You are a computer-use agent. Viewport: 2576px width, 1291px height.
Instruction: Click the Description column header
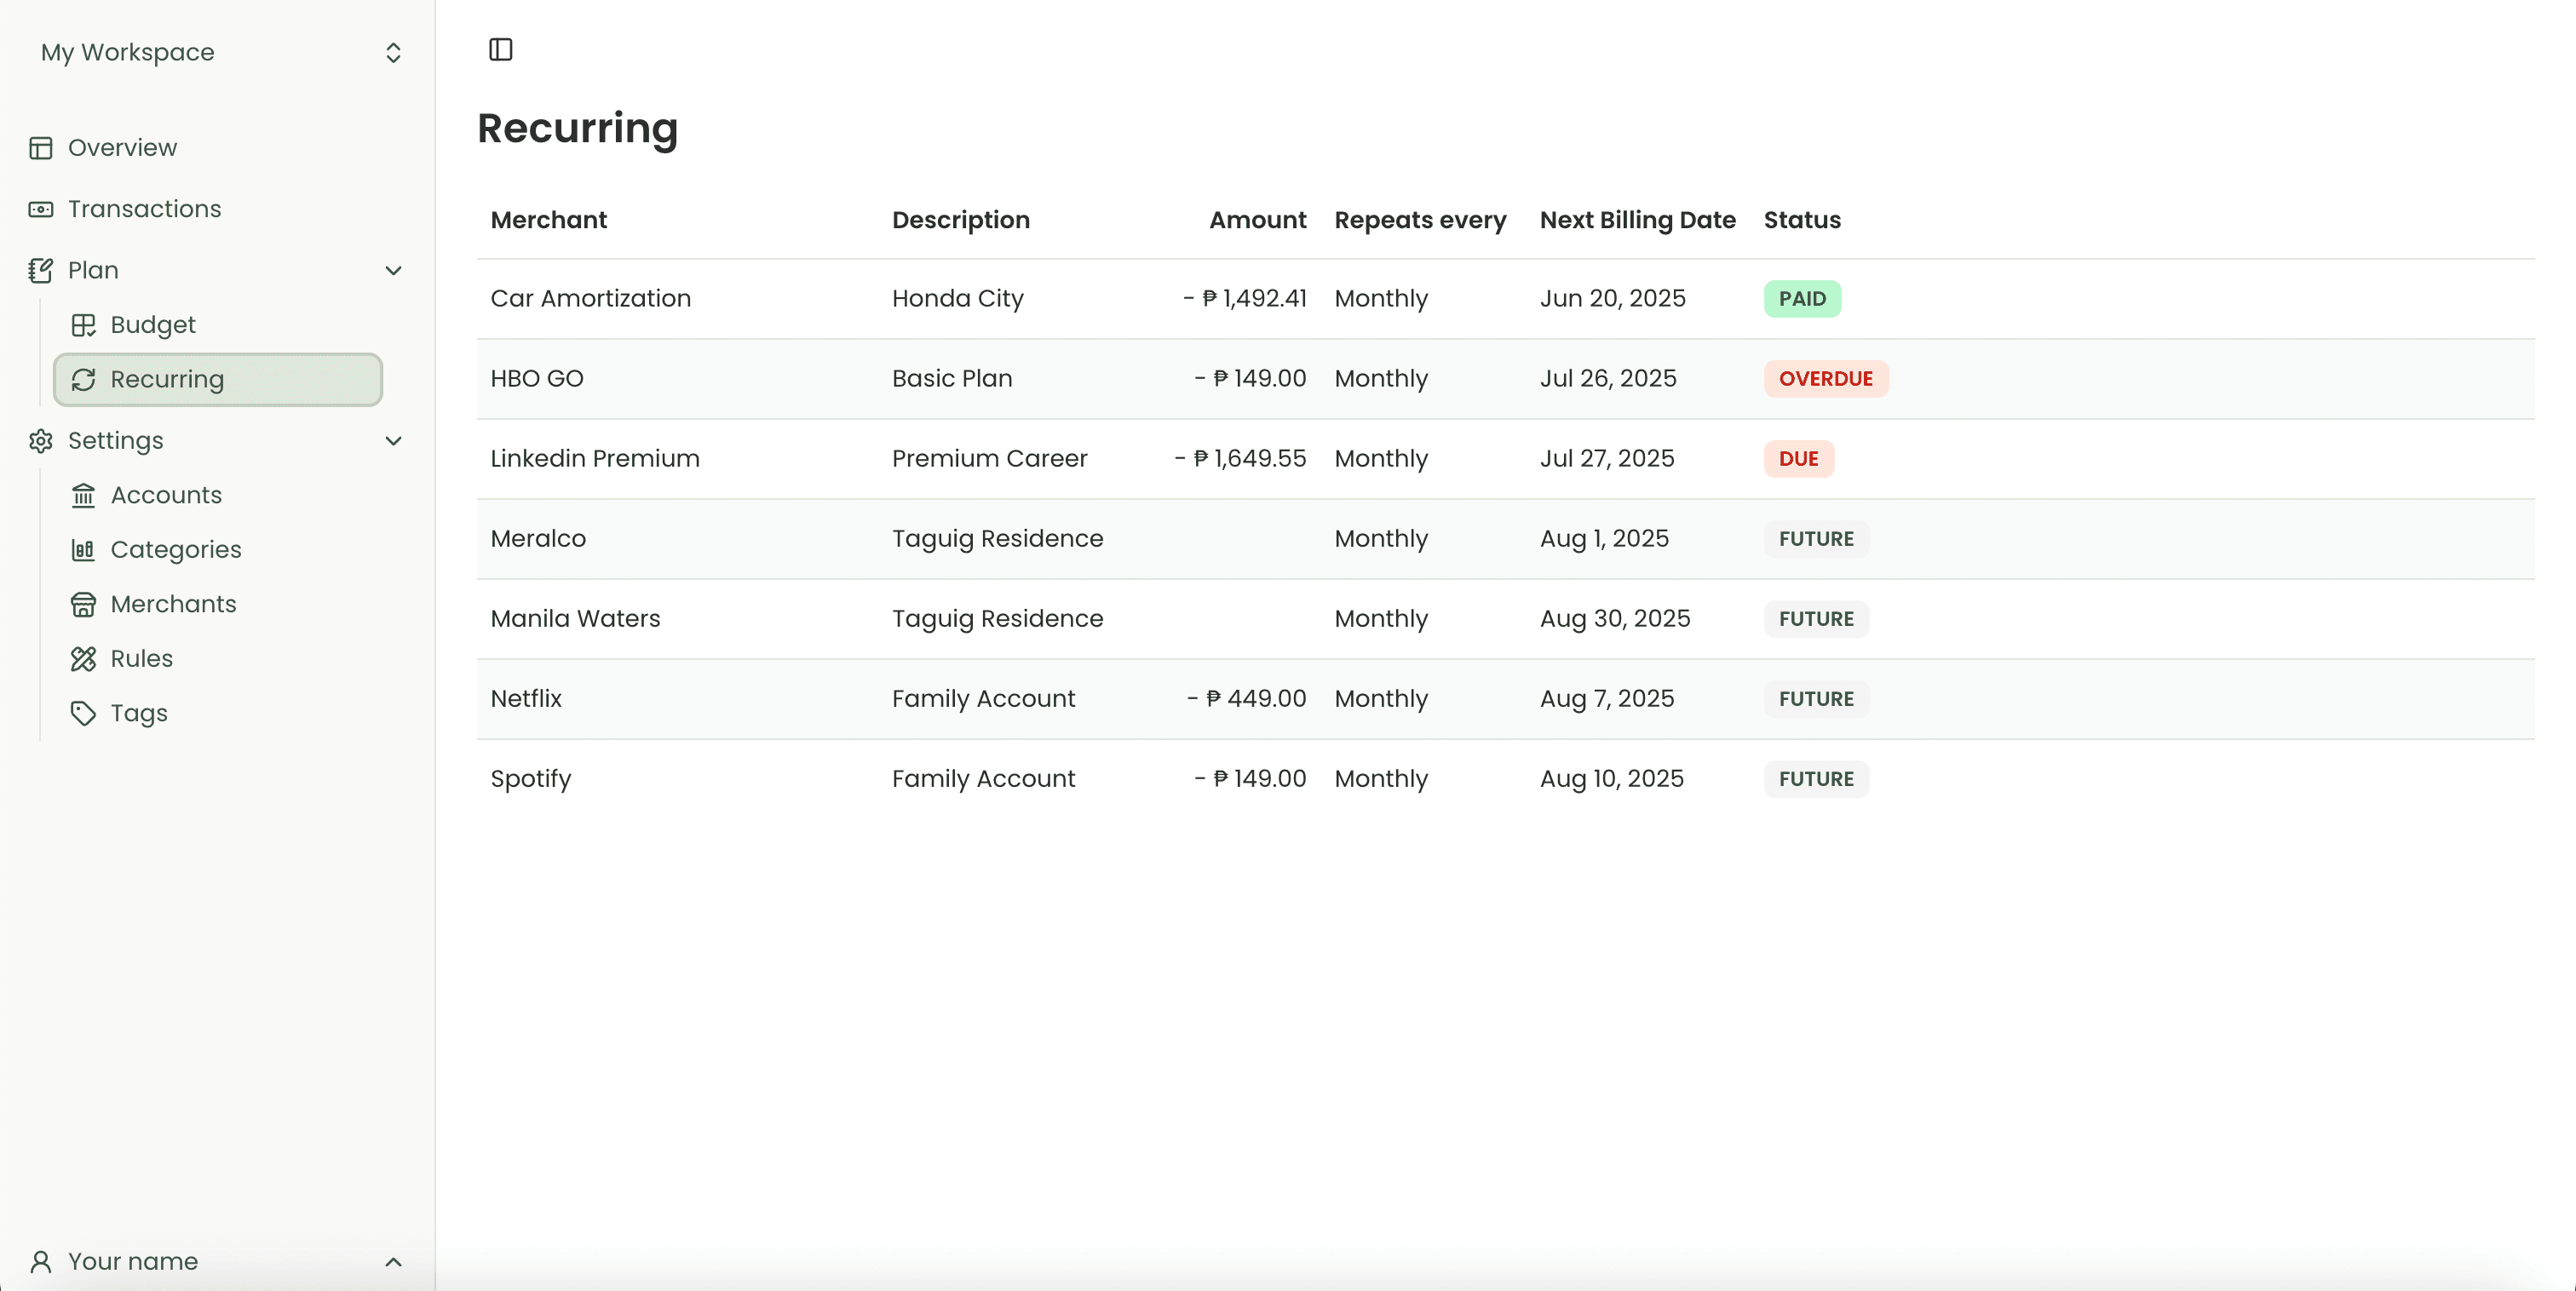tap(961, 220)
